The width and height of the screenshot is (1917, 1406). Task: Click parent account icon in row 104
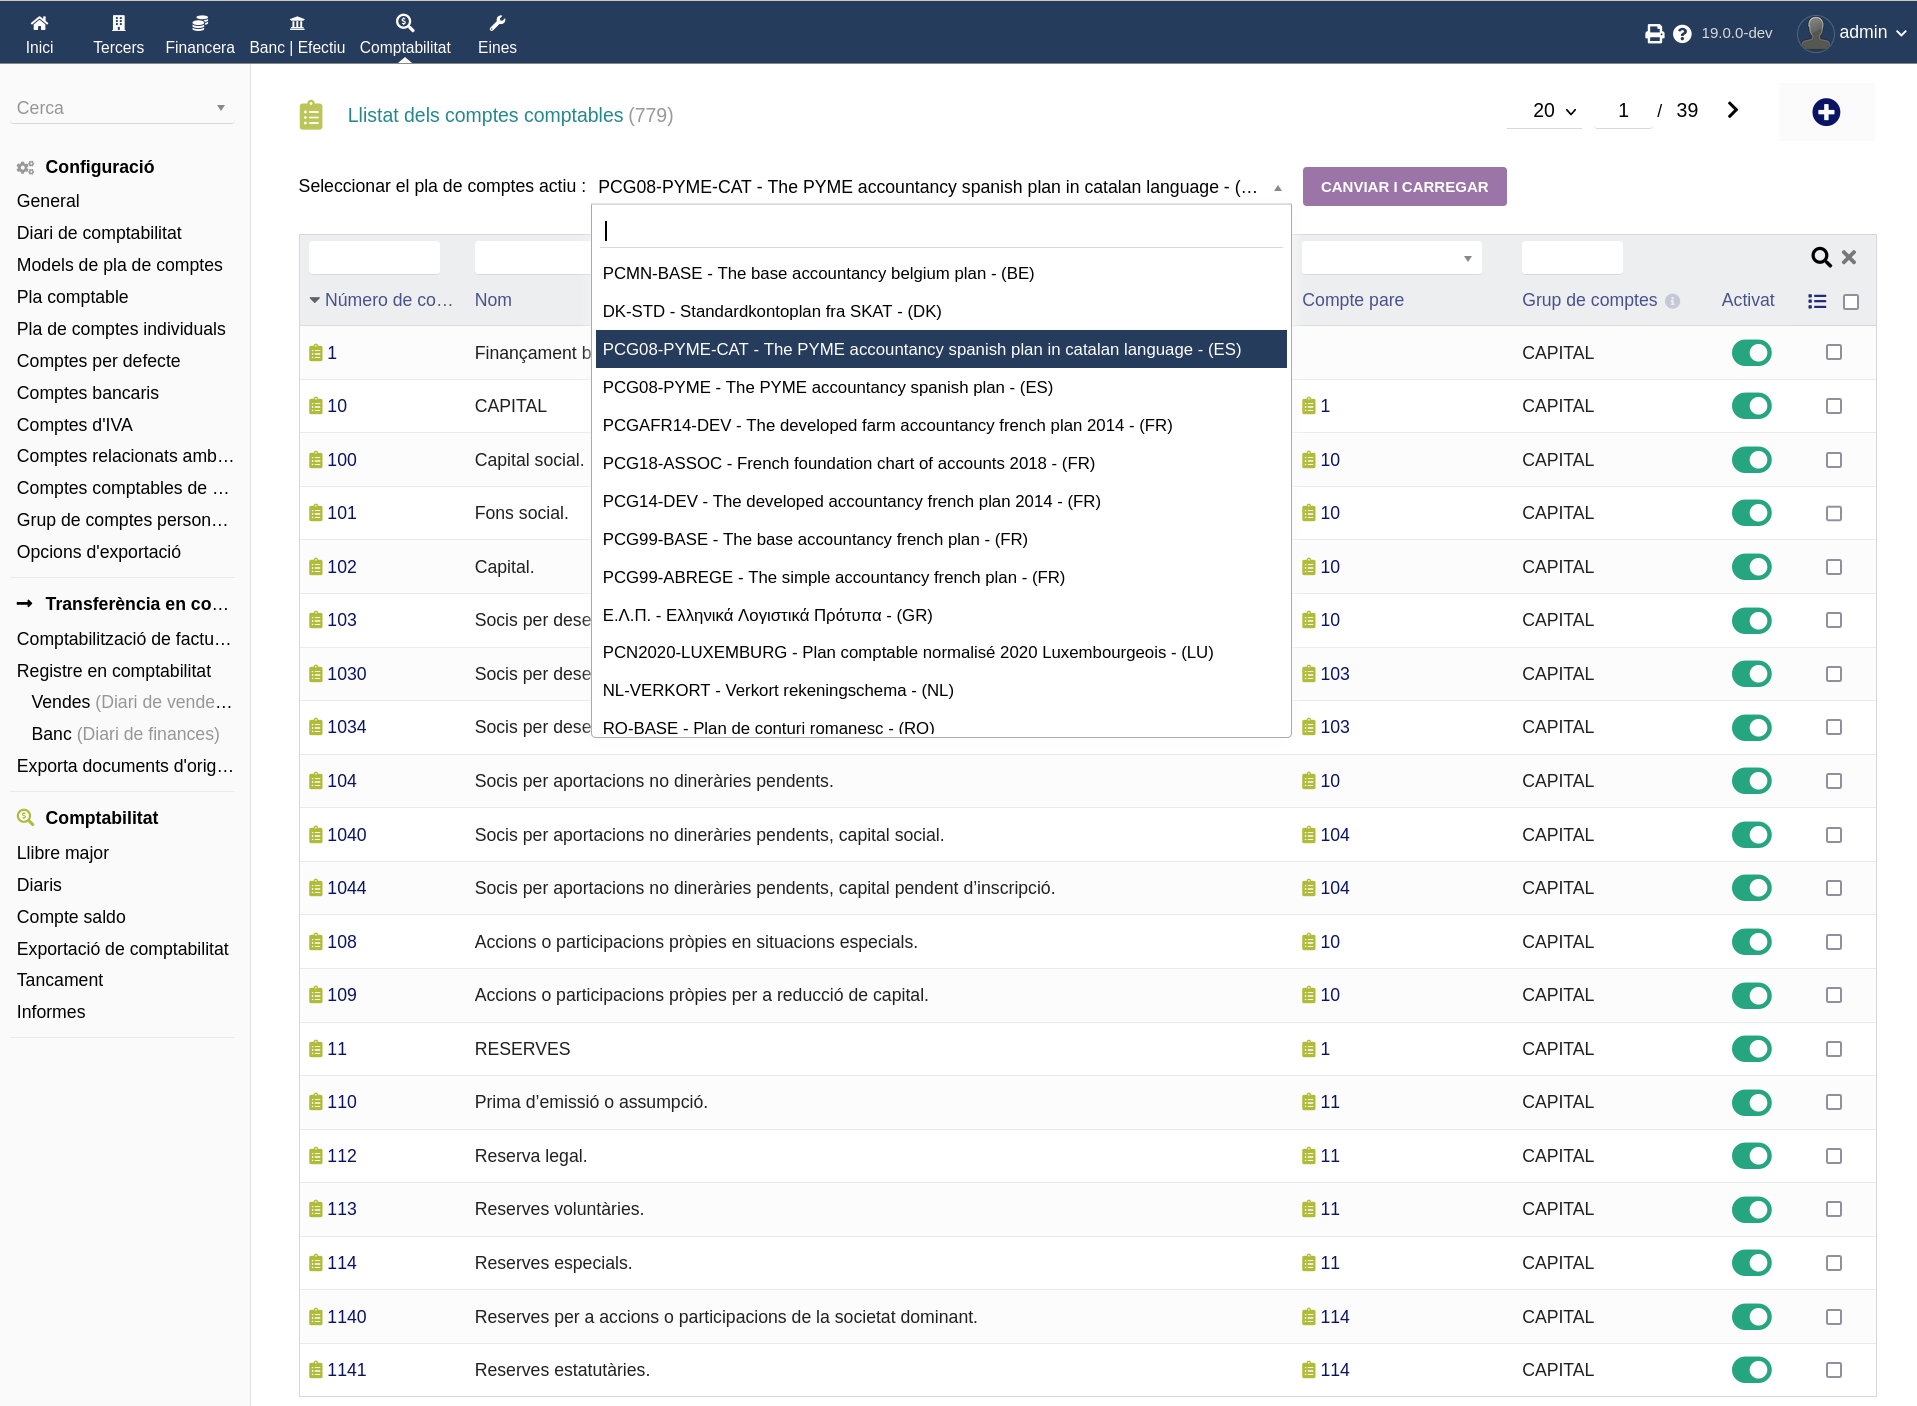[x=1309, y=781]
